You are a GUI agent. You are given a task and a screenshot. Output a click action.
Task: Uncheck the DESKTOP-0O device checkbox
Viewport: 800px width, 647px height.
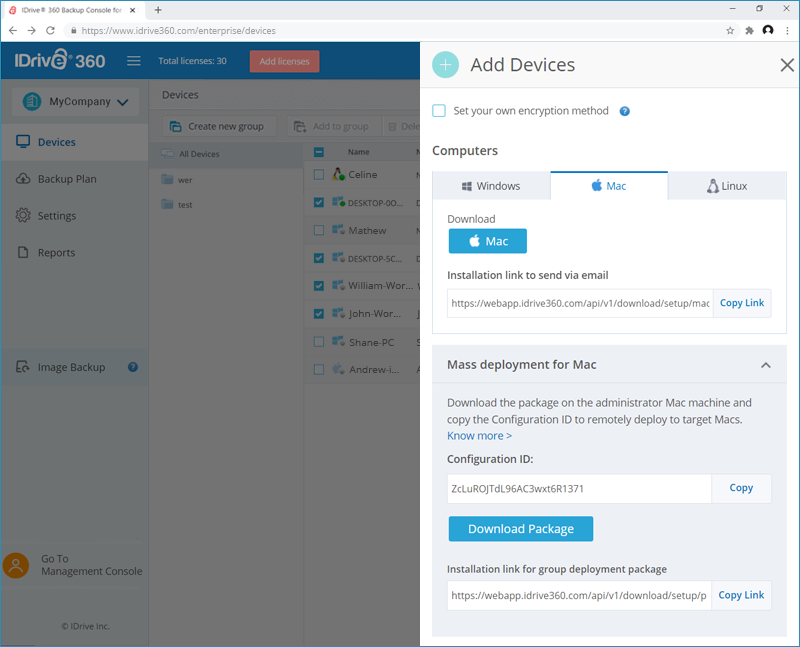point(319,203)
